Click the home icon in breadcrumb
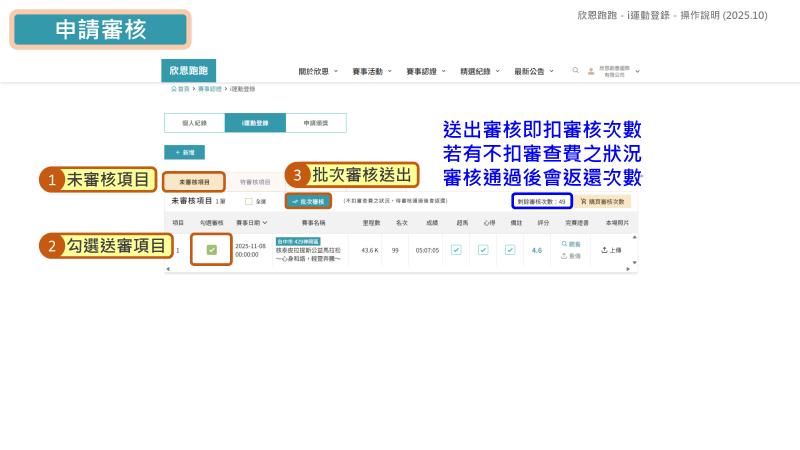This screenshot has width=800, height=450. [x=173, y=89]
